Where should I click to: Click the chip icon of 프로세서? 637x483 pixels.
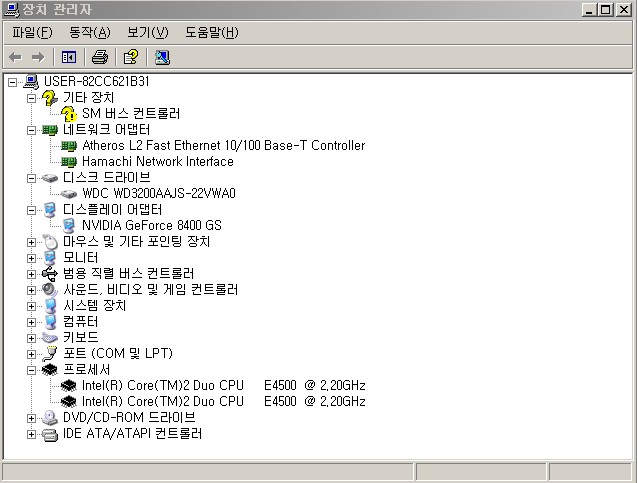click(50, 370)
